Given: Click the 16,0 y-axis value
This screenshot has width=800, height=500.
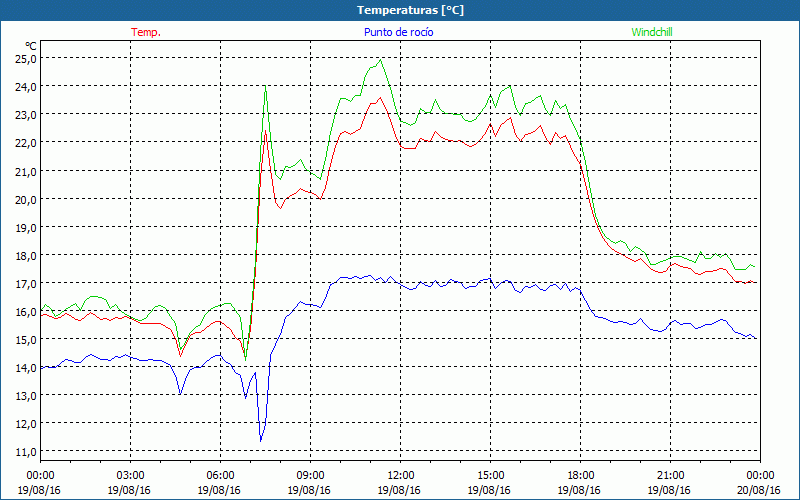Looking at the screenshot, I should [26, 312].
